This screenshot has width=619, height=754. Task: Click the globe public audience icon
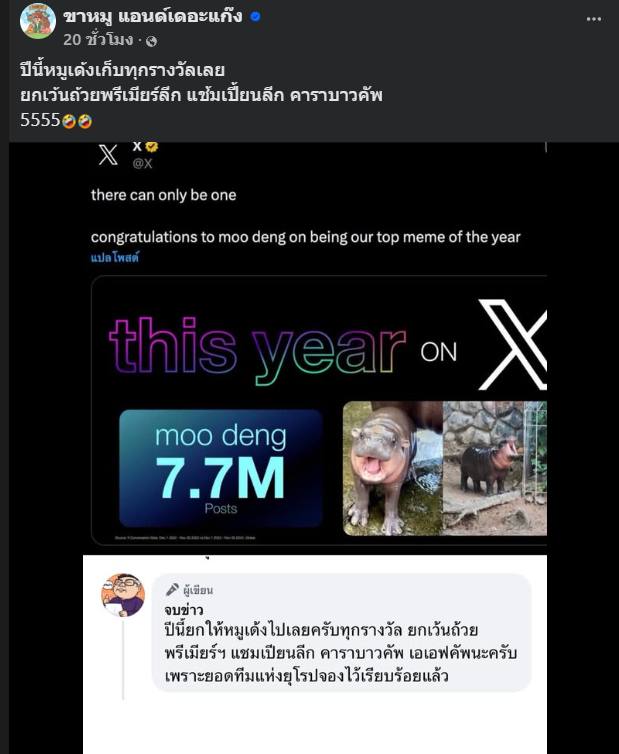[x=151, y=41]
